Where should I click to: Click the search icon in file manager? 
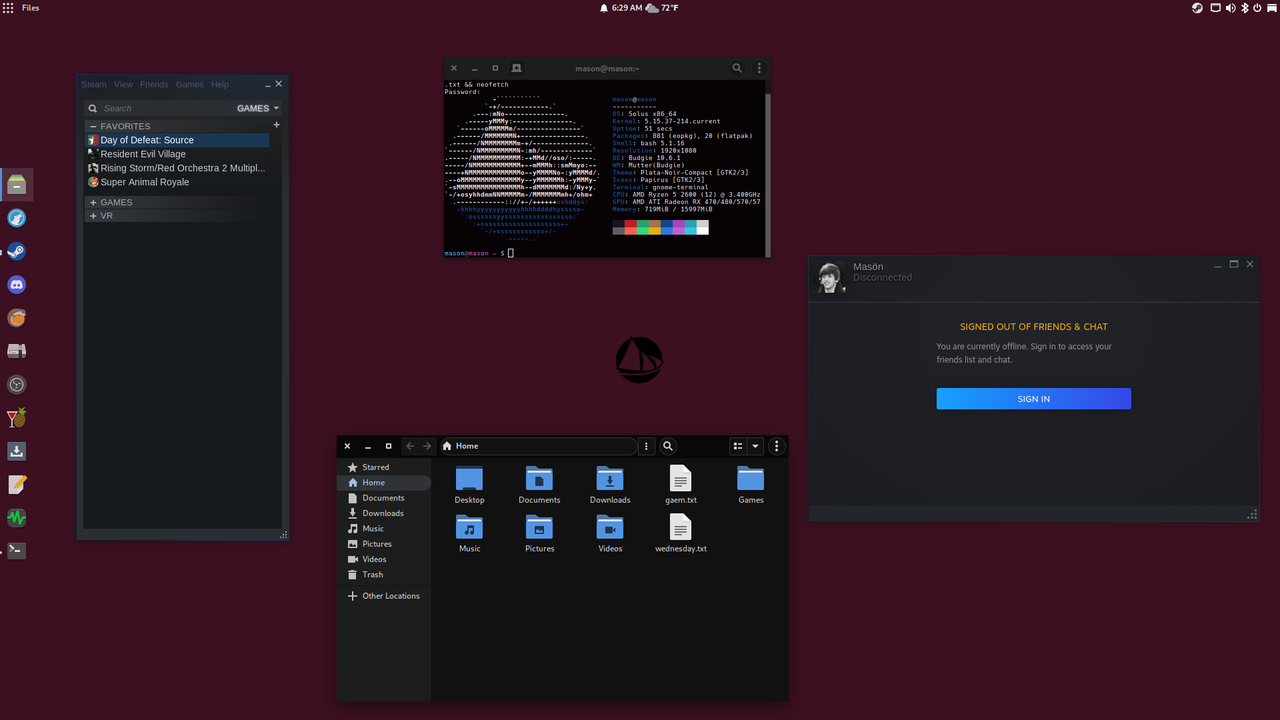tap(668, 446)
